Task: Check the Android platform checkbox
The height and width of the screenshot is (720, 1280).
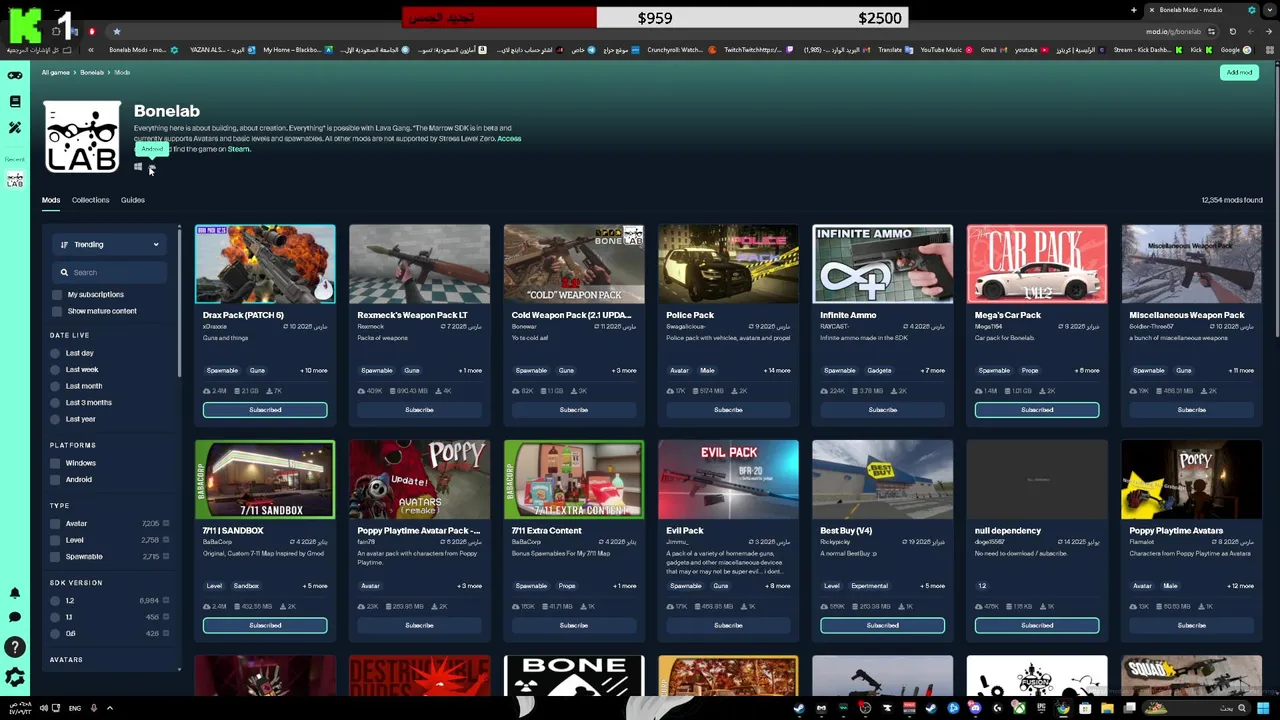Action: (x=55, y=480)
